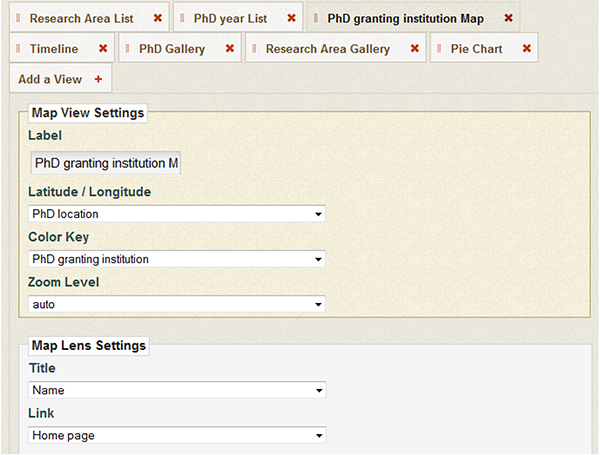Remove the PhD year List view
This screenshot has height=455, width=600.
(x=291, y=19)
